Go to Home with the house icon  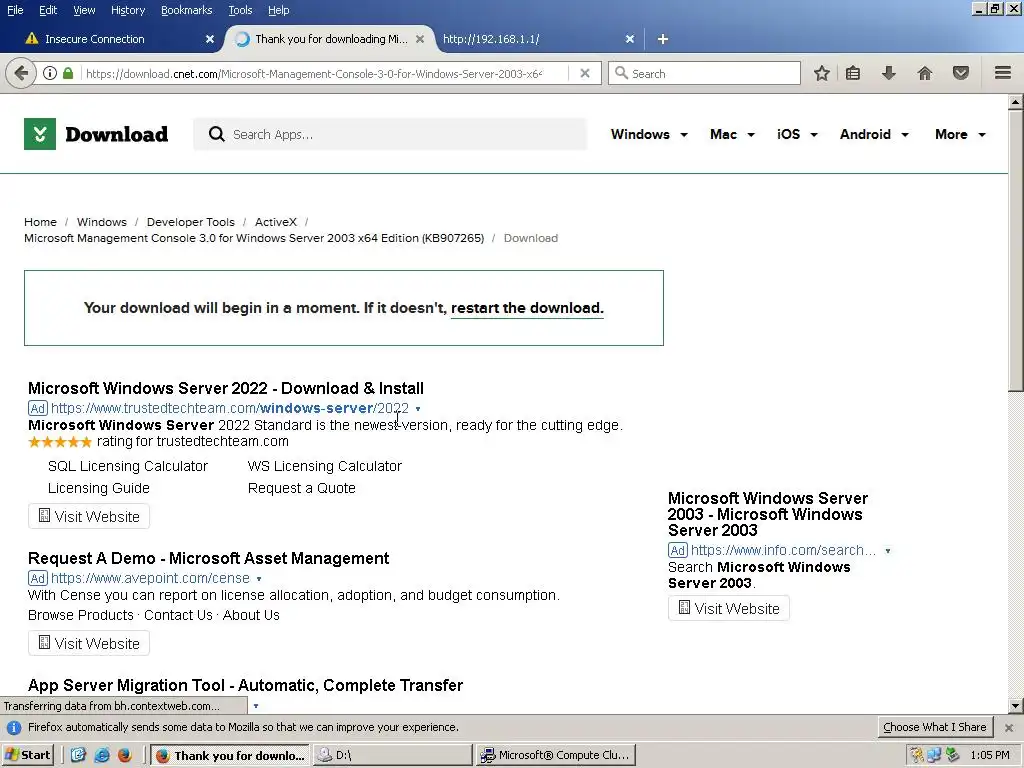coord(925,73)
